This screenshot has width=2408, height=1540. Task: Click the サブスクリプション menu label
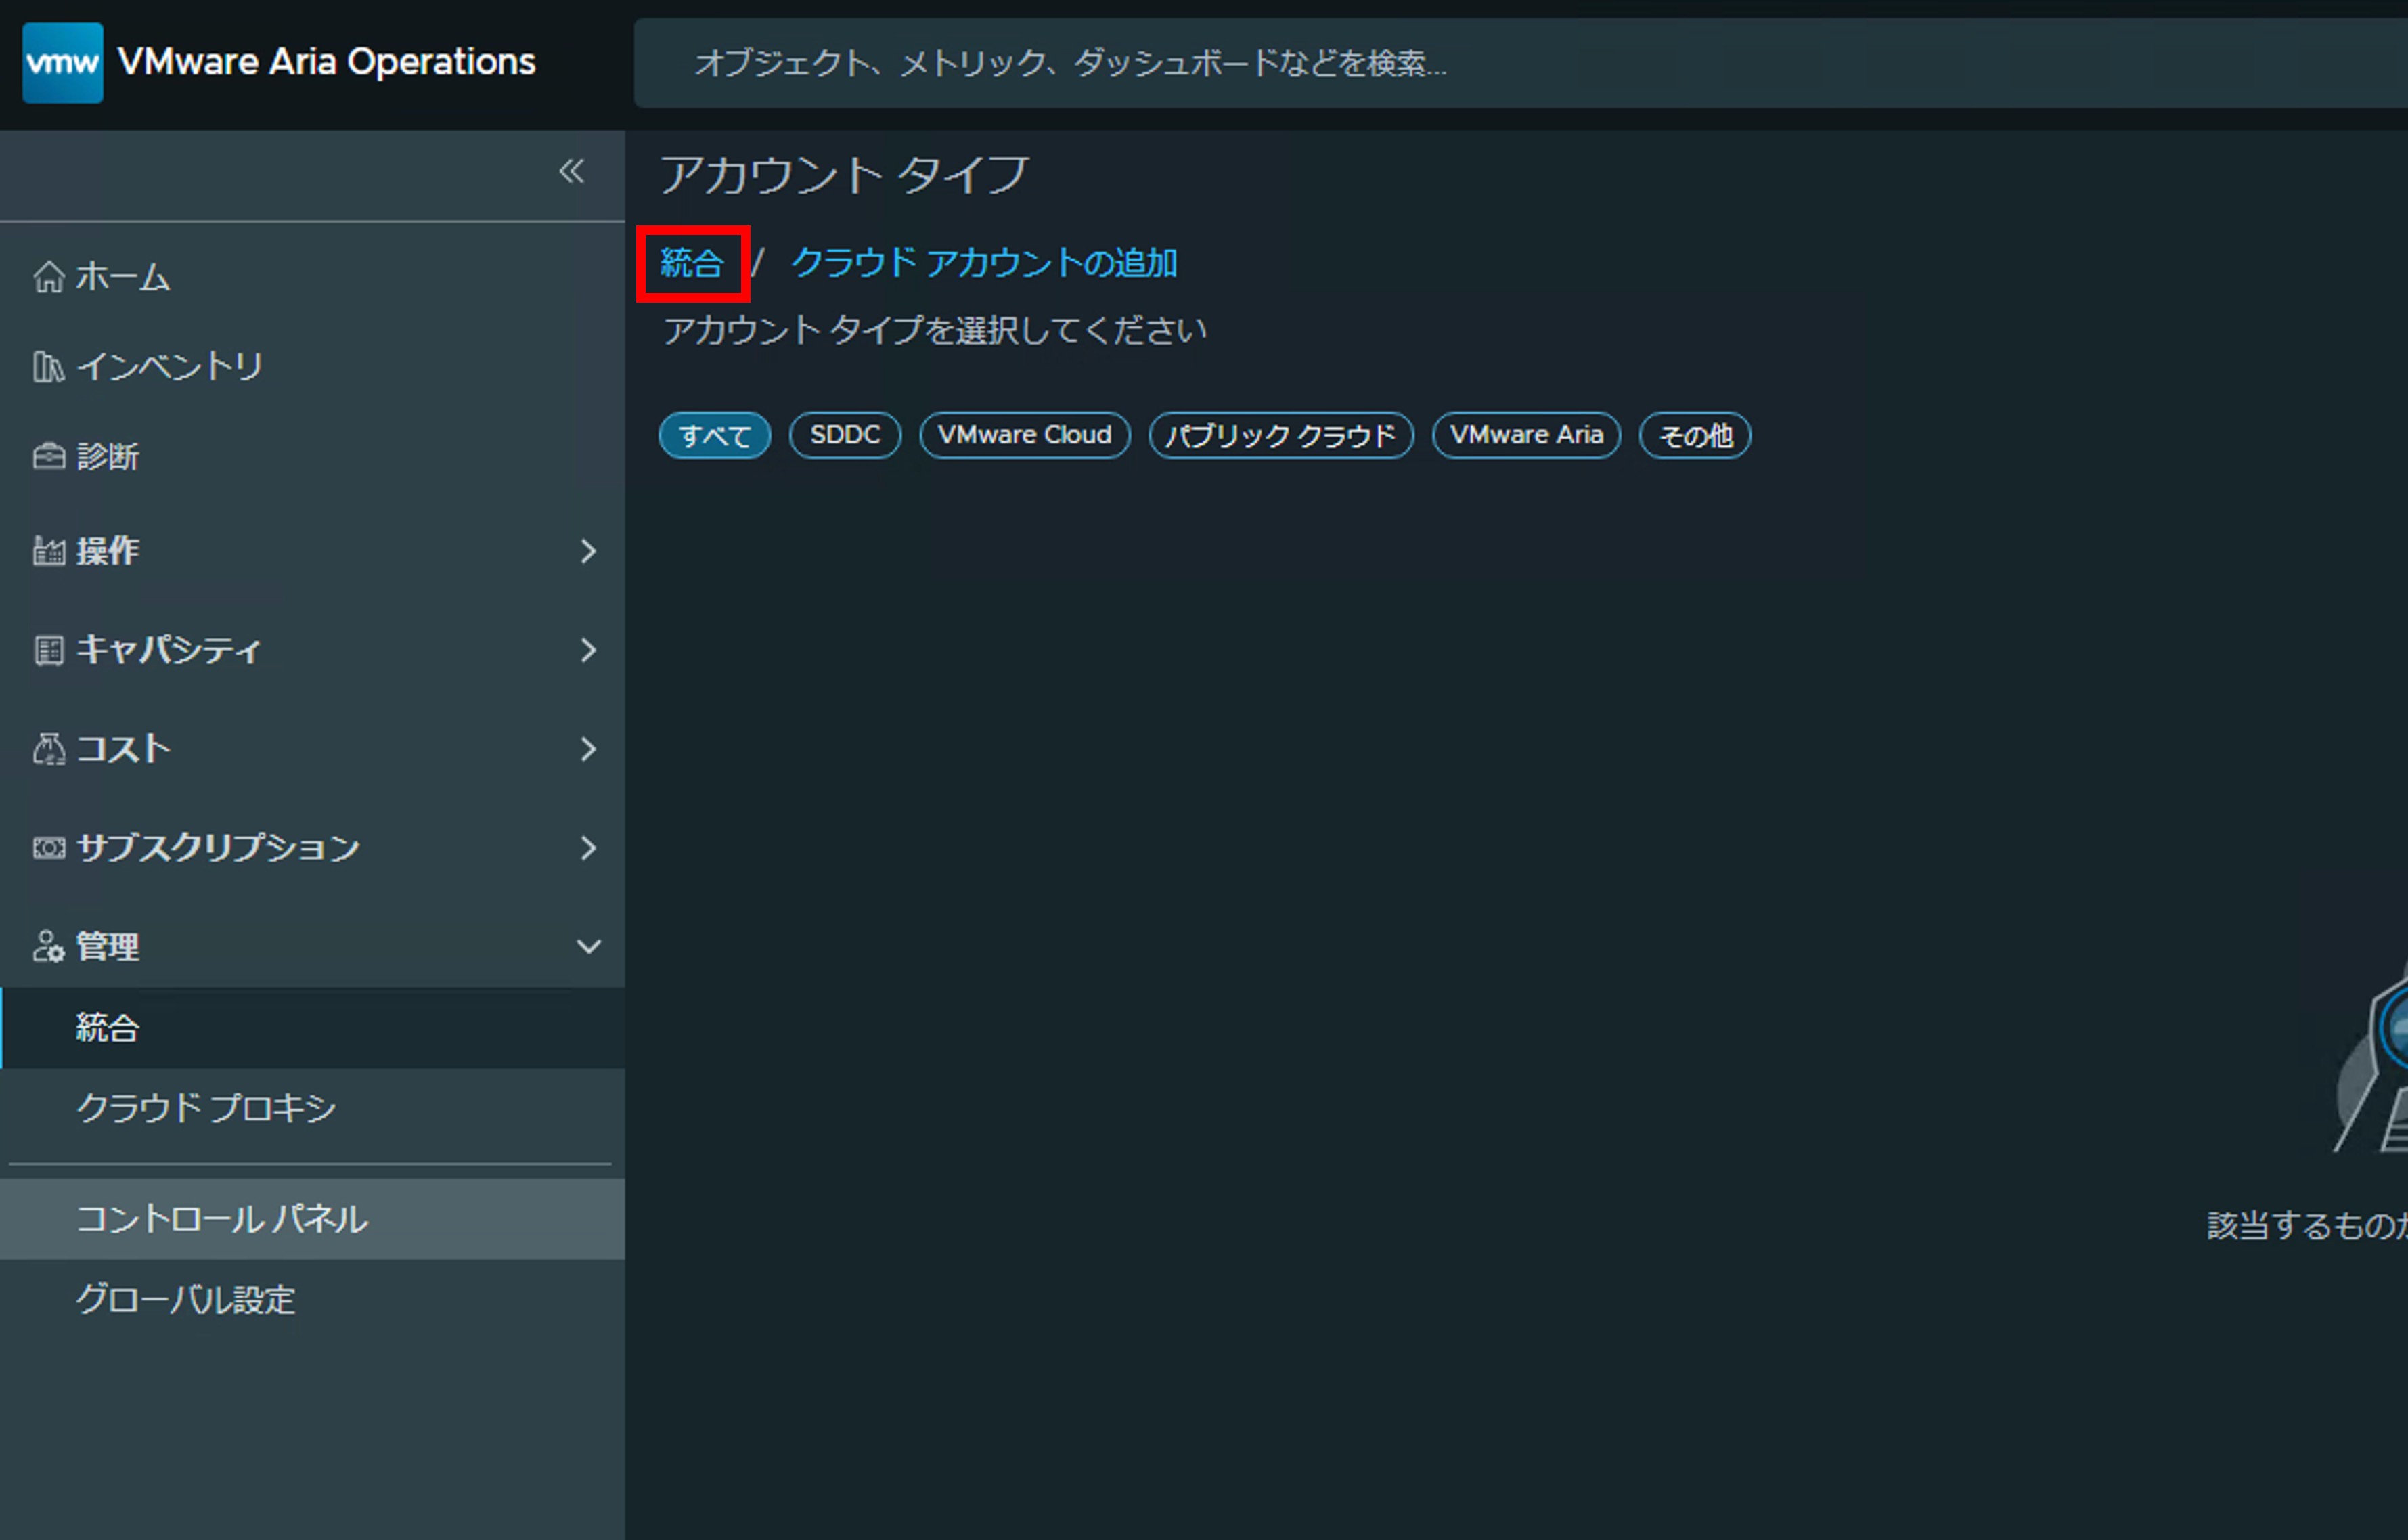218,848
